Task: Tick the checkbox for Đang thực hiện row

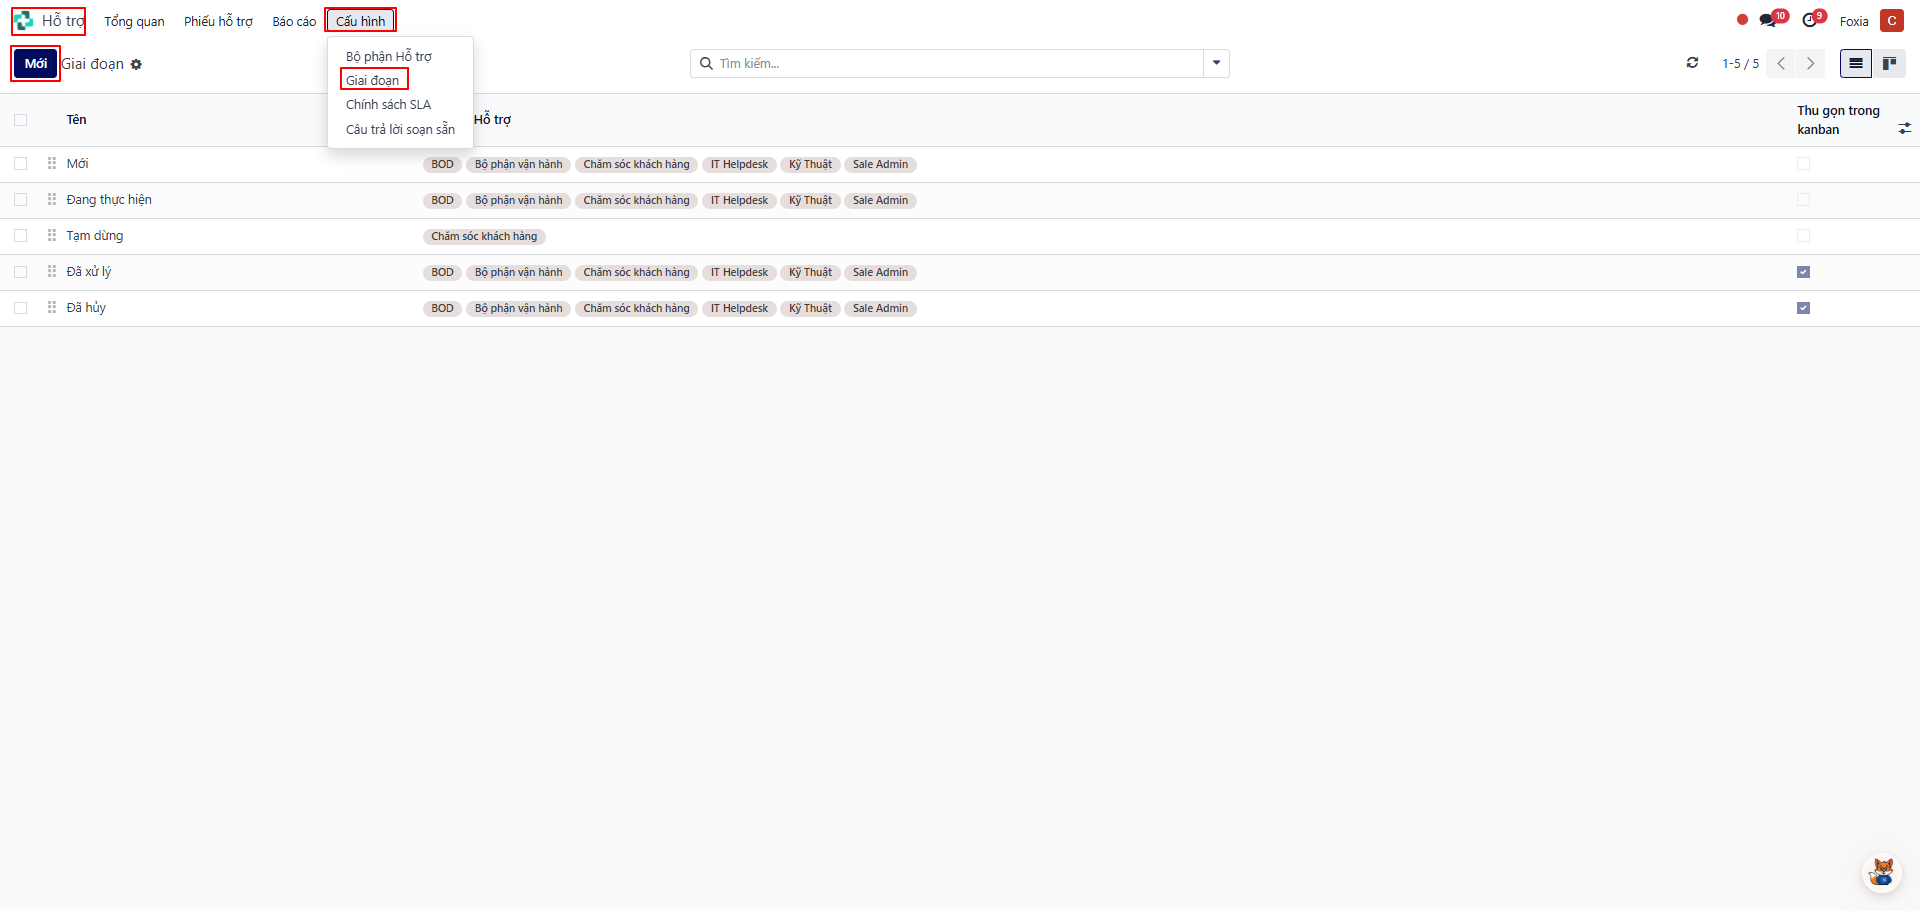Action: (21, 200)
